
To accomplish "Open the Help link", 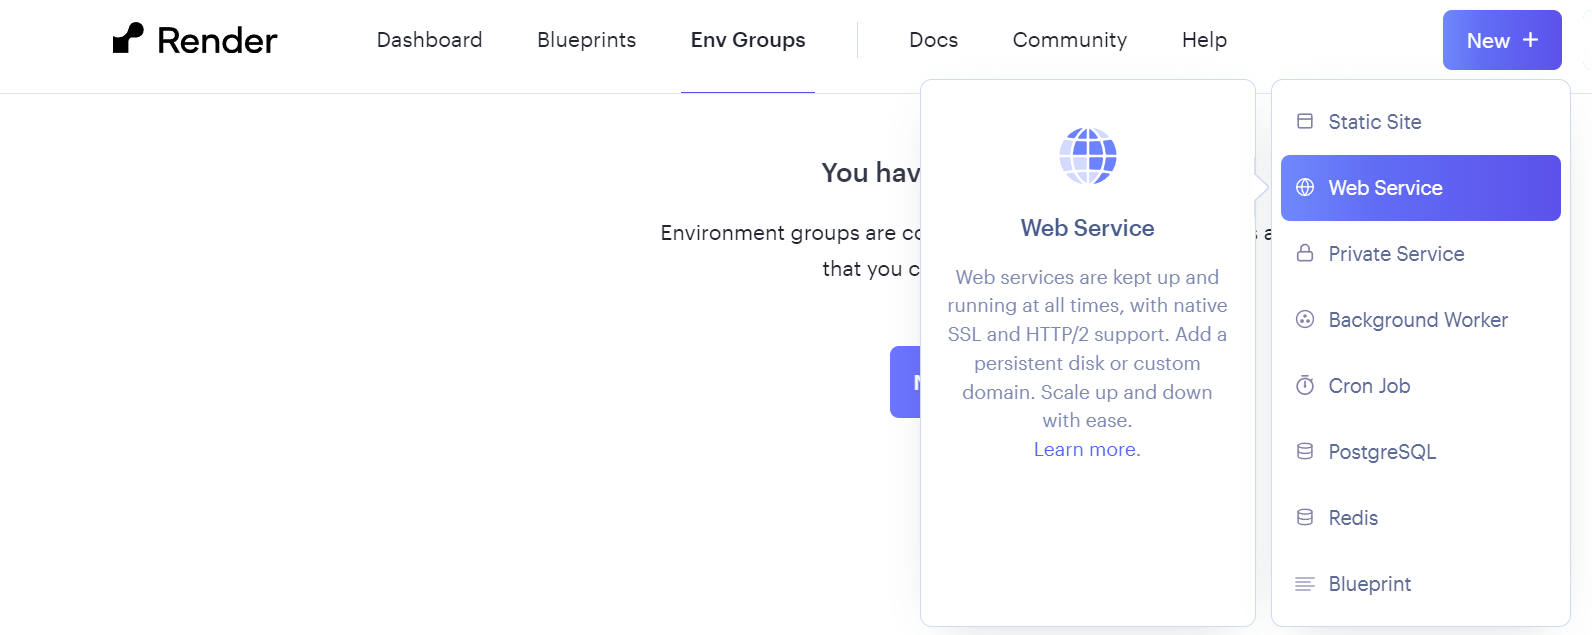I will point(1204,40).
